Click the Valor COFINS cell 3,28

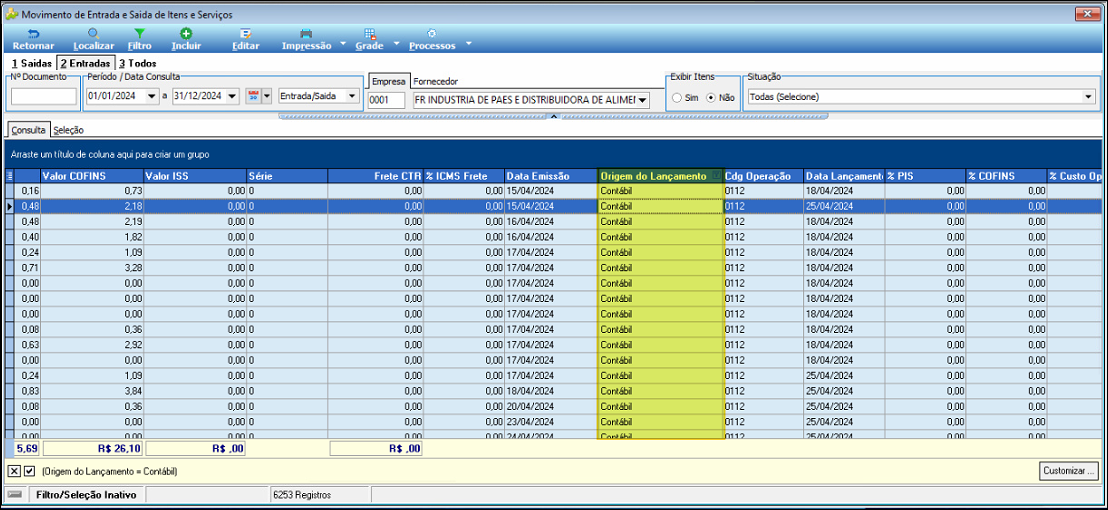click(x=92, y=268)
